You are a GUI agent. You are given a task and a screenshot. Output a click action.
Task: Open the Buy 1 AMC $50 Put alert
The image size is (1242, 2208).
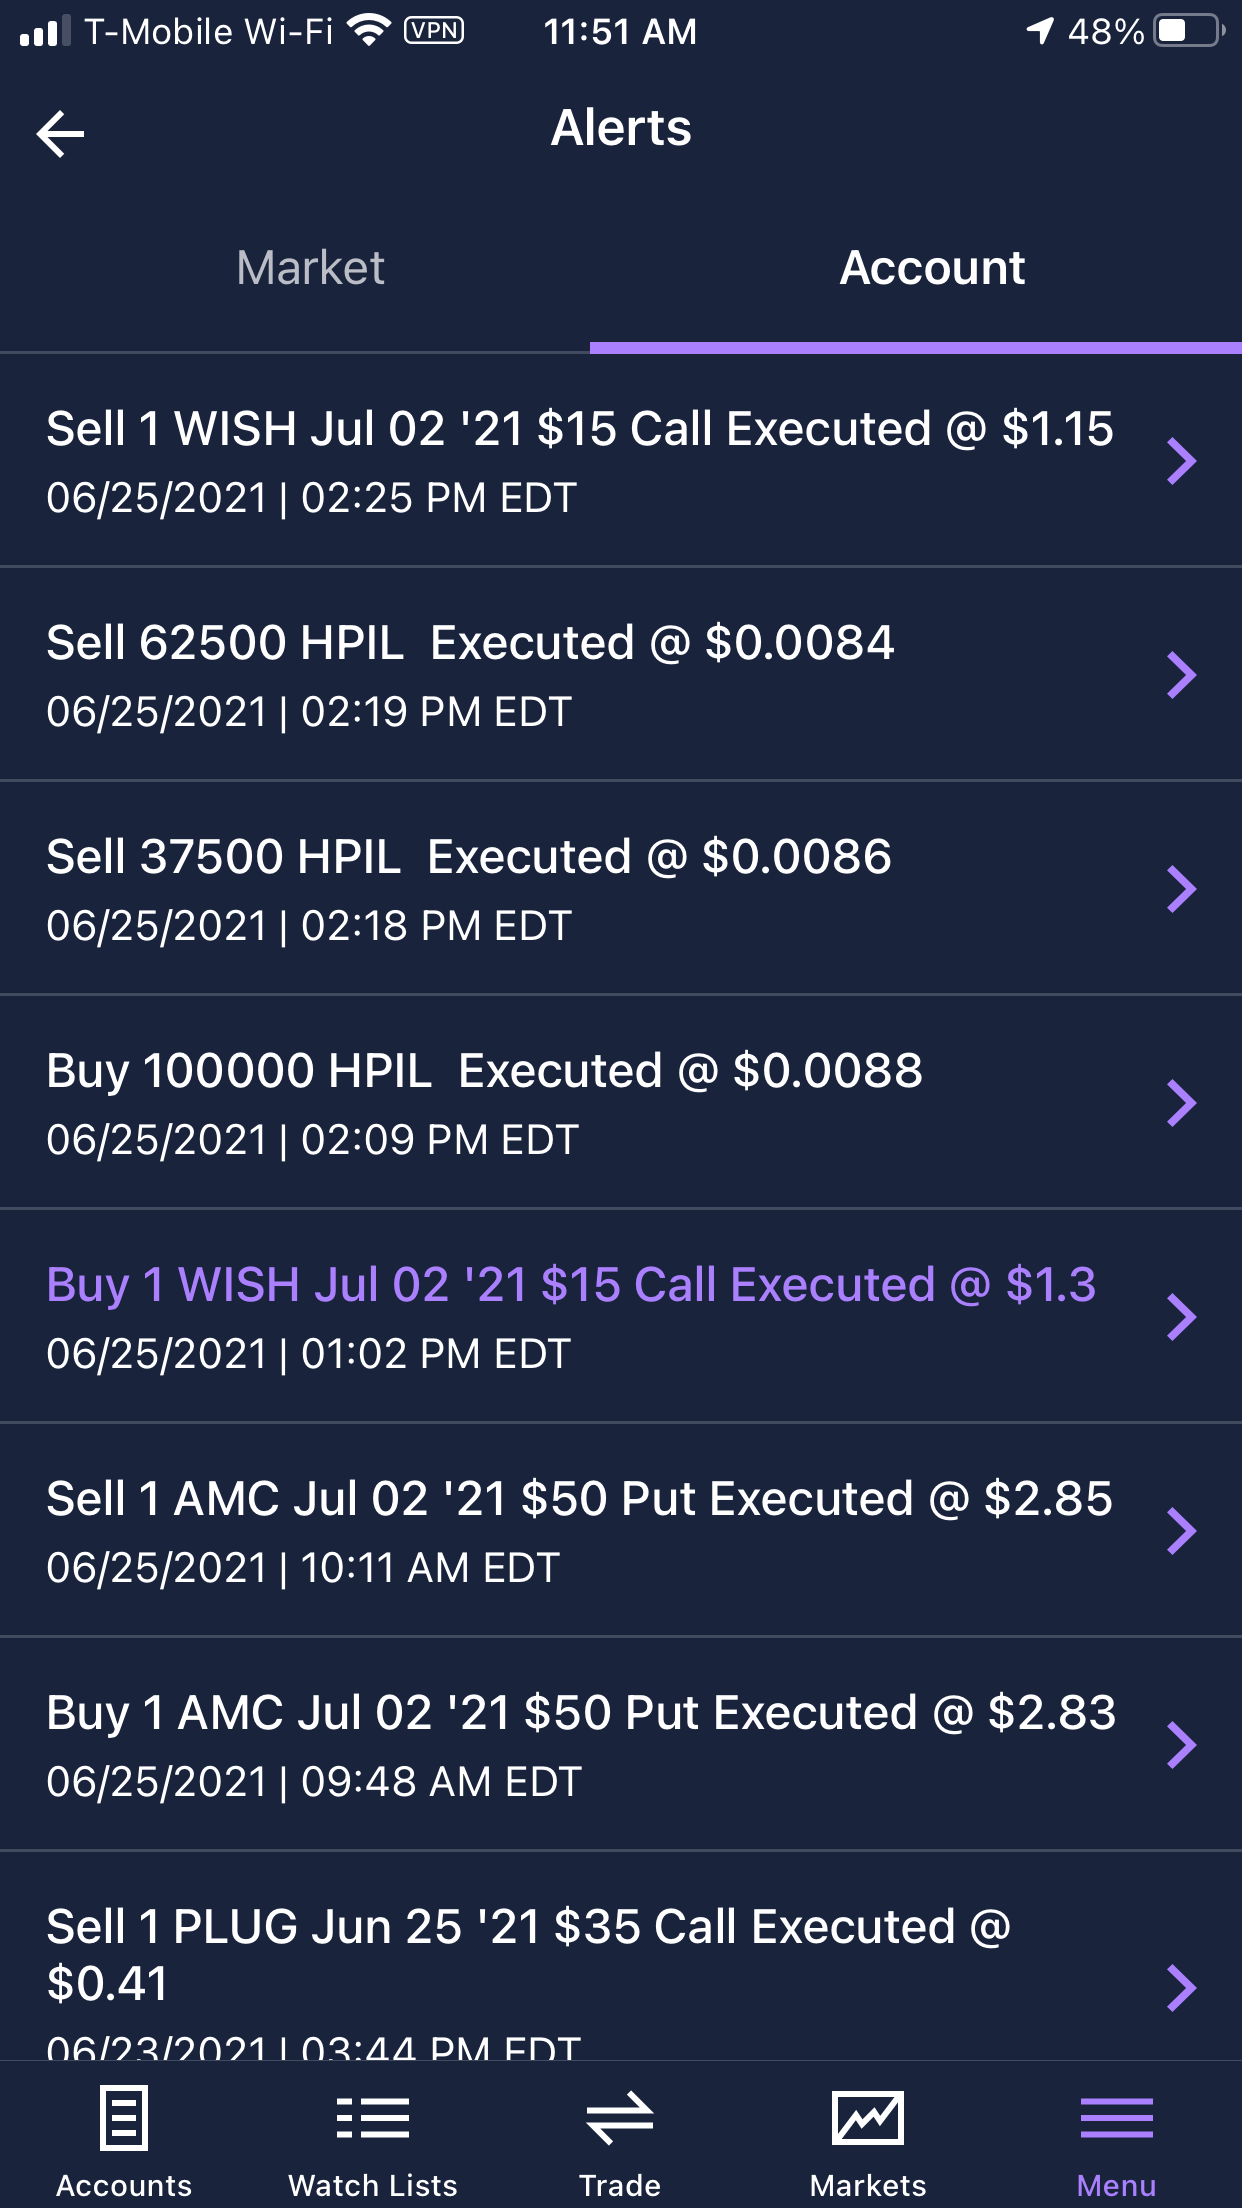point(581,1714)
